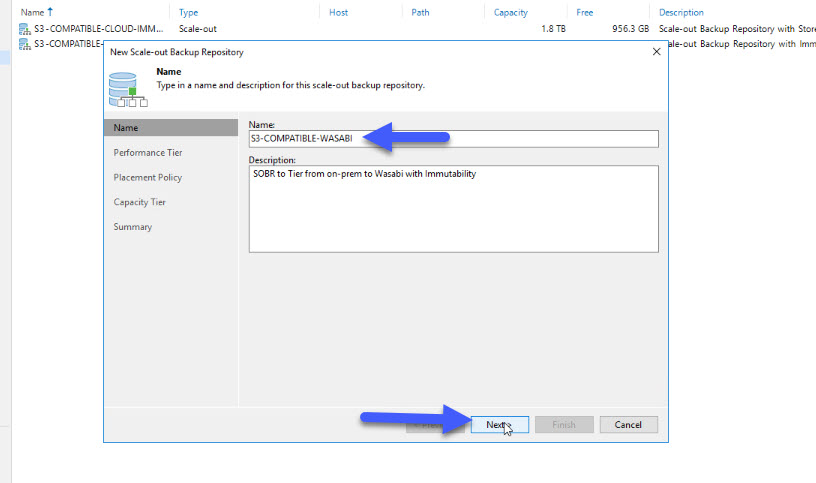
Task: Click the disabled Finish button
Action: pos(564,425)
